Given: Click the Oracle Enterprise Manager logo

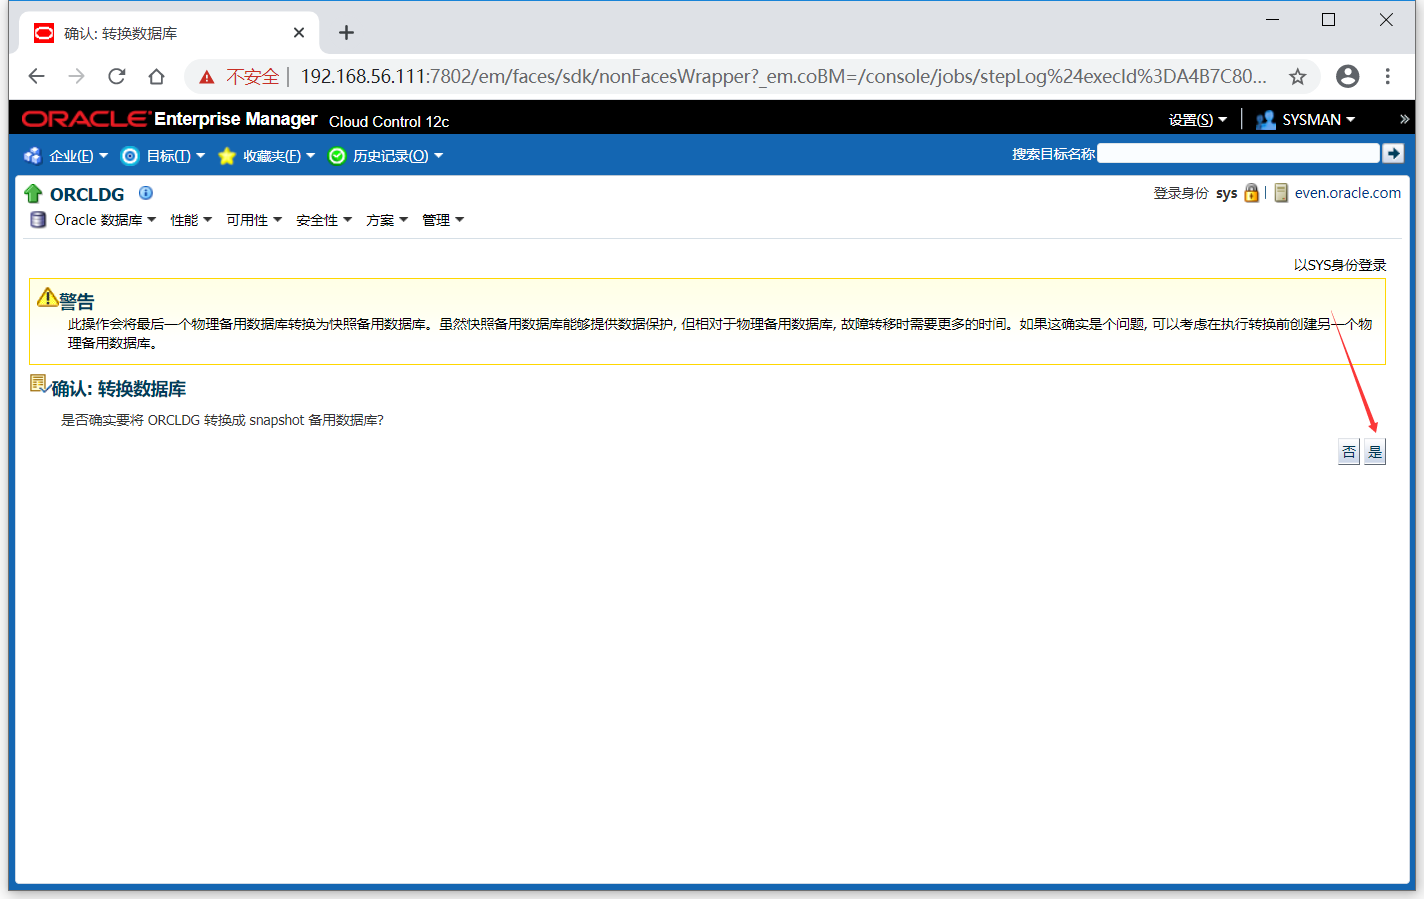Looking at the screenshot, I should point(170,119).
